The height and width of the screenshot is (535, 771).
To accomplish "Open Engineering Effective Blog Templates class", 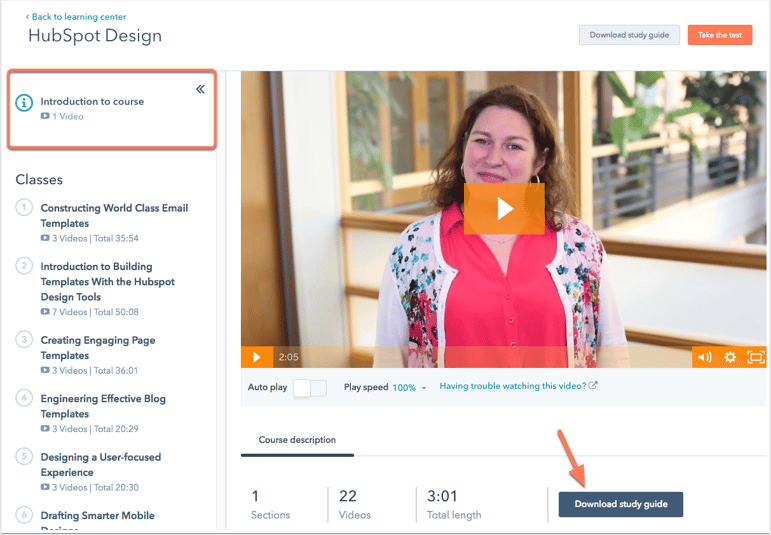I will (103, 406).
